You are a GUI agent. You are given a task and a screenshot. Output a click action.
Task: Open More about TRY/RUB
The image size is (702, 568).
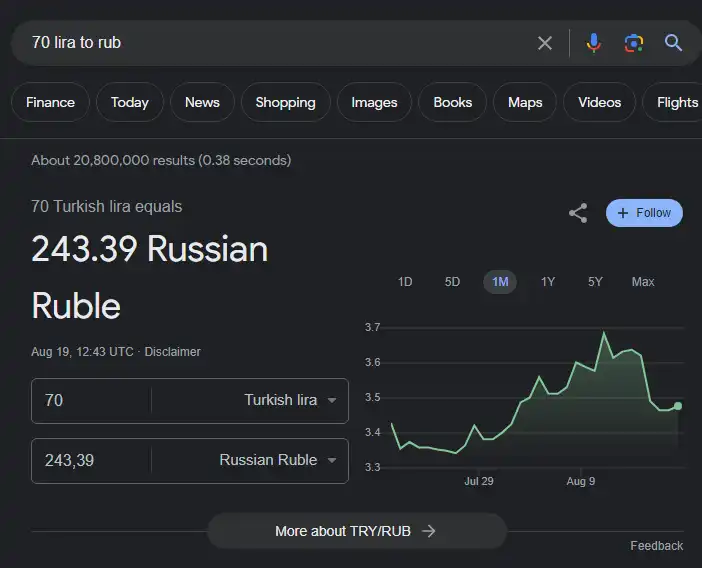coord(356,531)
